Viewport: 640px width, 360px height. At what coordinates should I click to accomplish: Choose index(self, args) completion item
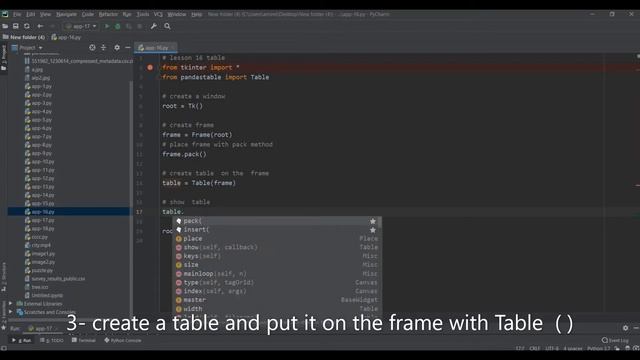coord(276,291)
